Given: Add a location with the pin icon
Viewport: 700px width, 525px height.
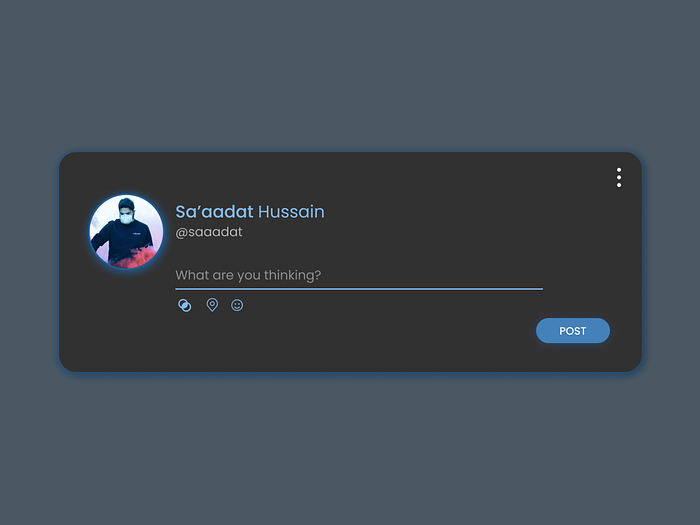Looking at the screenshot, I should click(x=212, y=305).
